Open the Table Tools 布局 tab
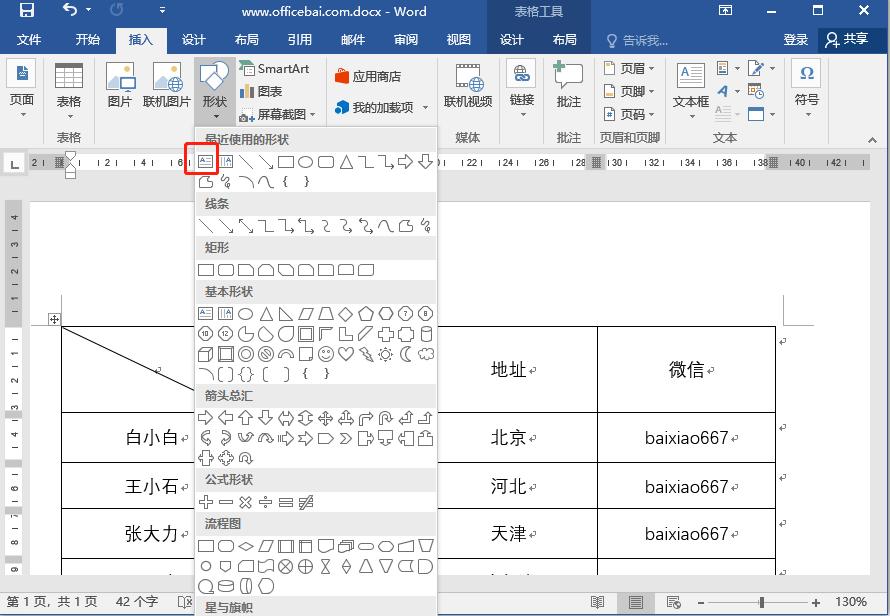This screenshot has width=890, height=616. (x=565, y=40)
